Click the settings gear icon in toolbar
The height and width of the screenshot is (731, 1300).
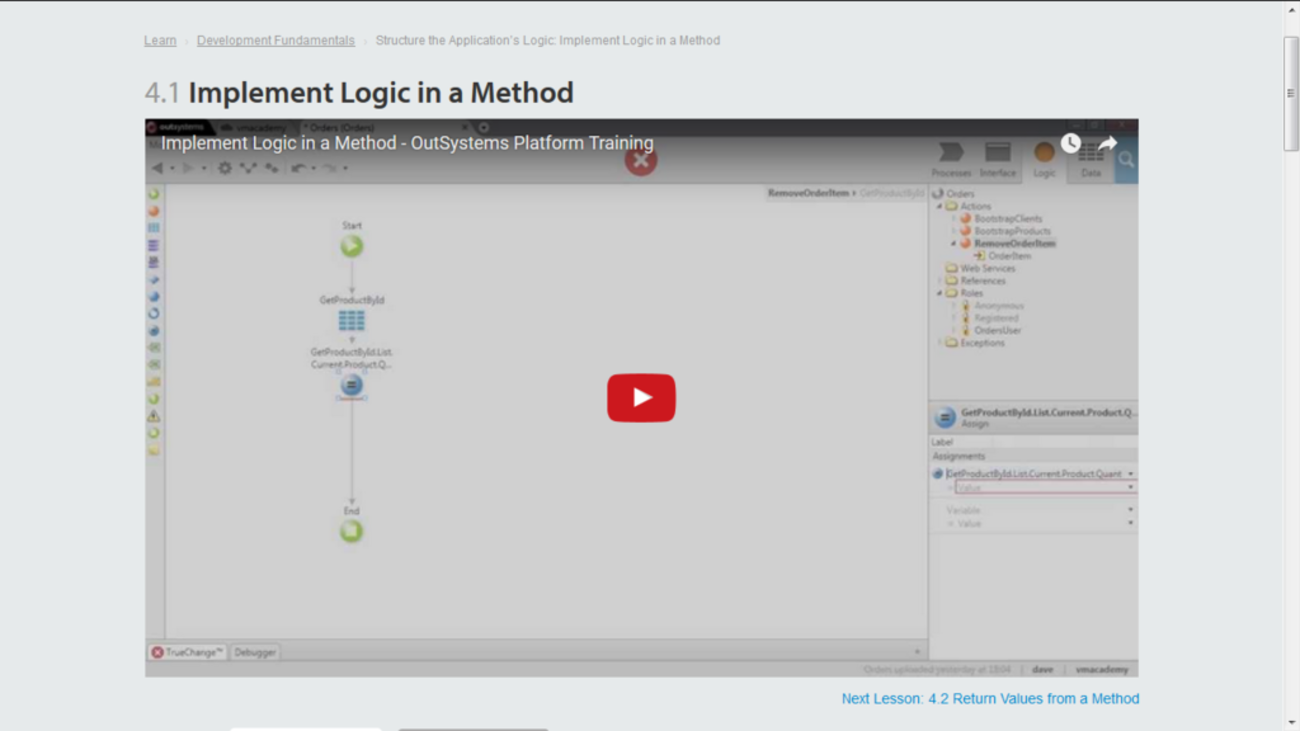click(225, 168)
